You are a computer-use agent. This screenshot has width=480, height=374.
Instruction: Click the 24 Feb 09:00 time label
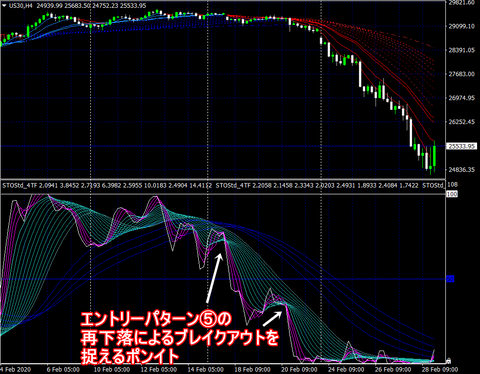click(x=346, y=370)
